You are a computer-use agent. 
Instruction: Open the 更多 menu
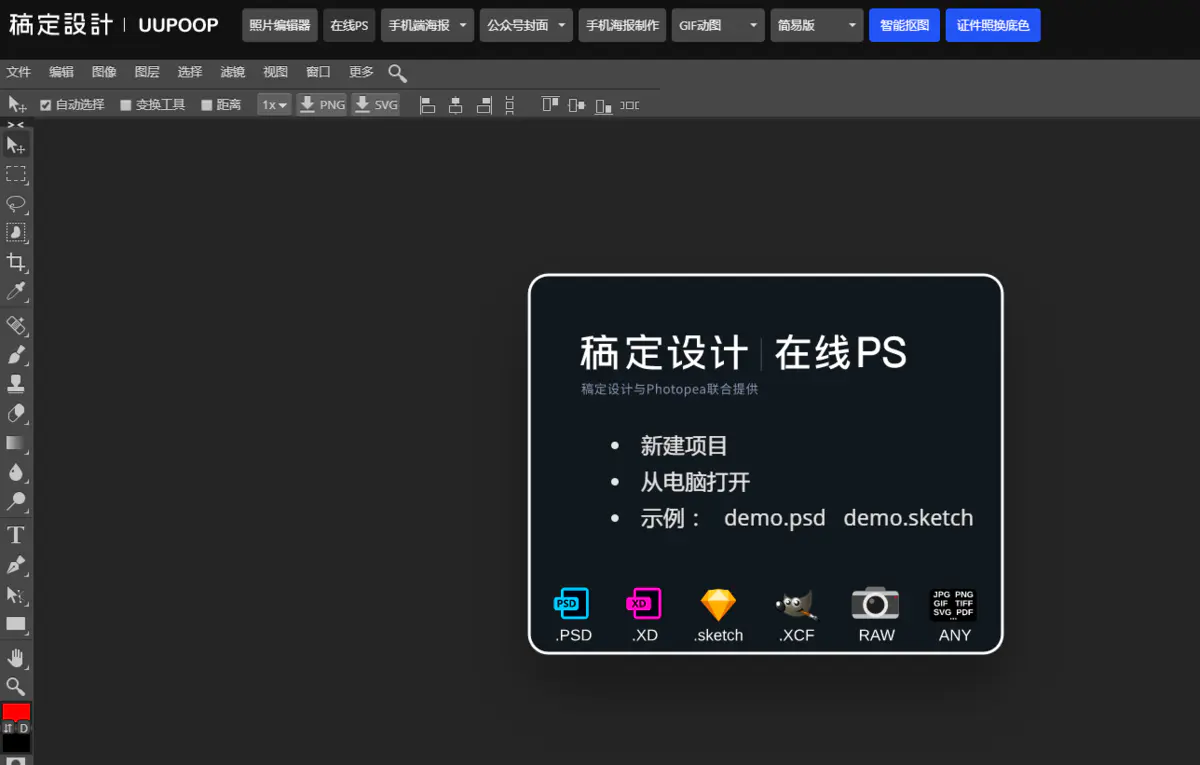362,72
